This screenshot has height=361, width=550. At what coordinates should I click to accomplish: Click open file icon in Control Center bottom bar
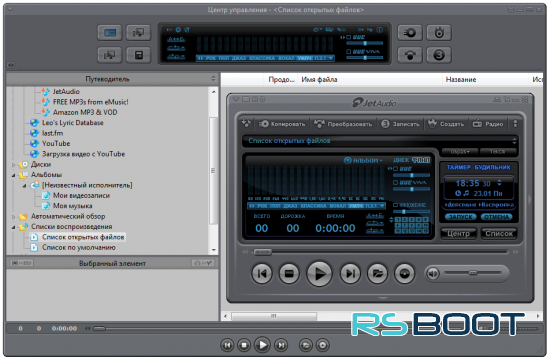[306, 345]
